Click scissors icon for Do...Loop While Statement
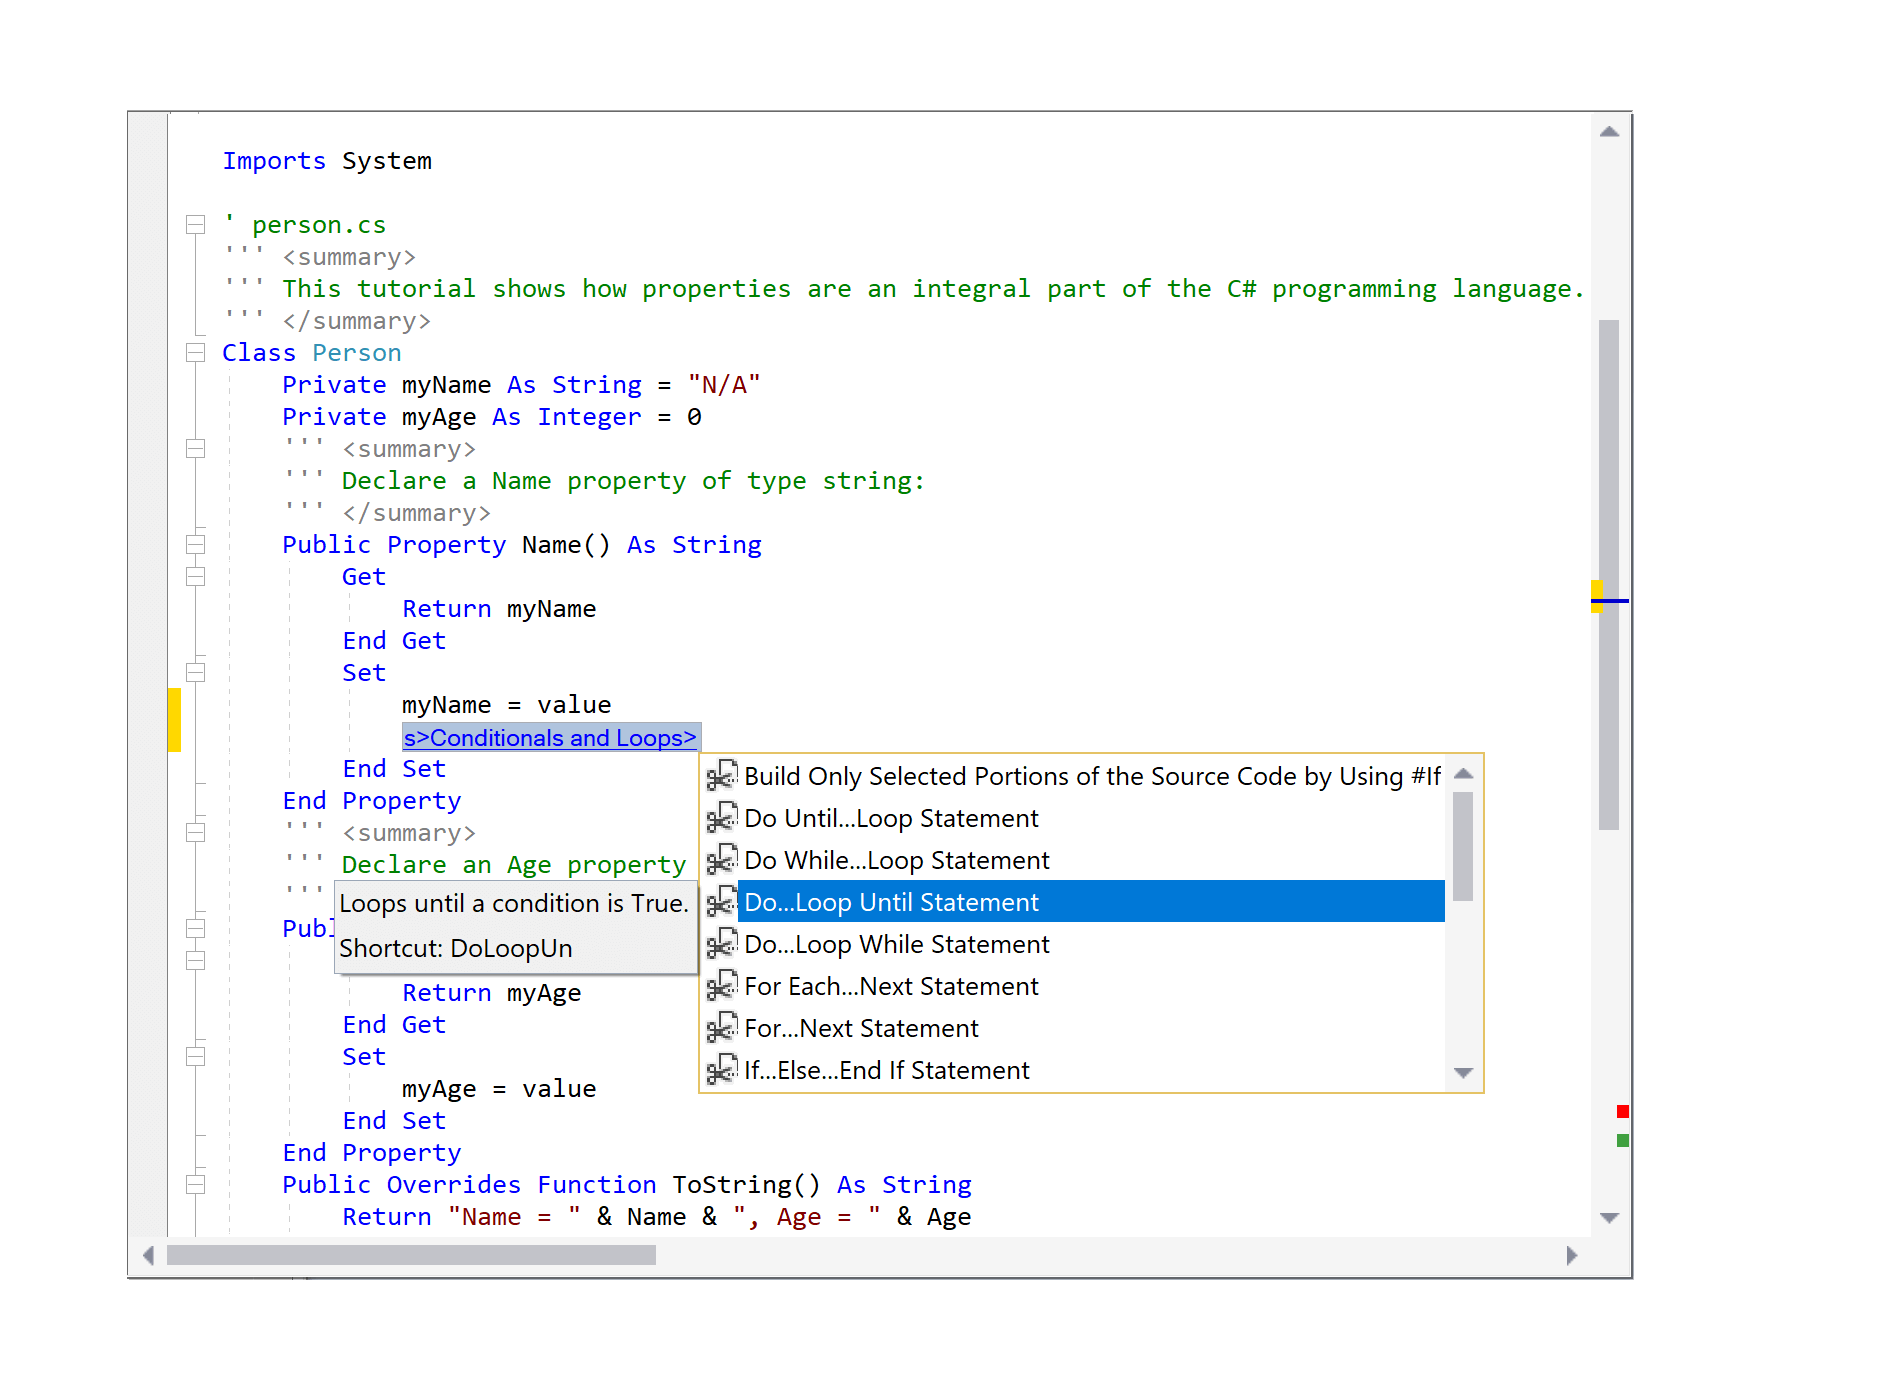Image resolution: width=1884 pixels, height=1377 pixels. (x=721, y=944)
